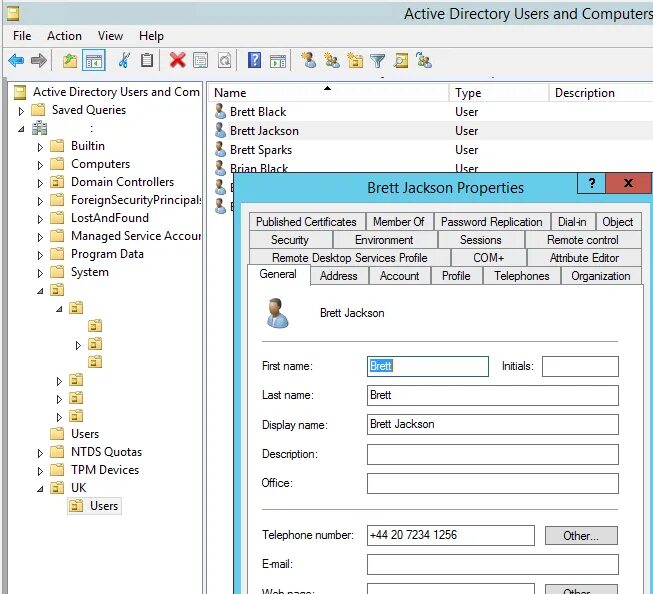Click the Office input field

point(493,484)
